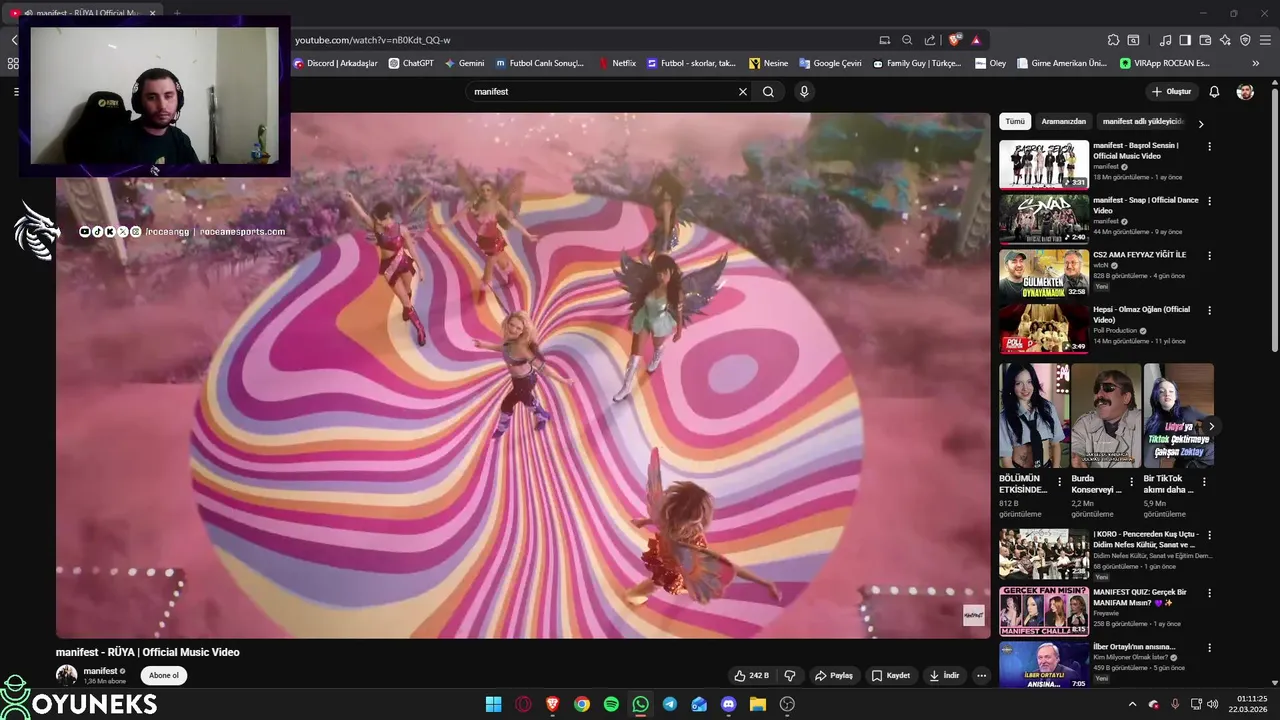Select the Tümü filter chip
The height and width of the screenshot is (720, 1280).
[x=1015, y=121]
